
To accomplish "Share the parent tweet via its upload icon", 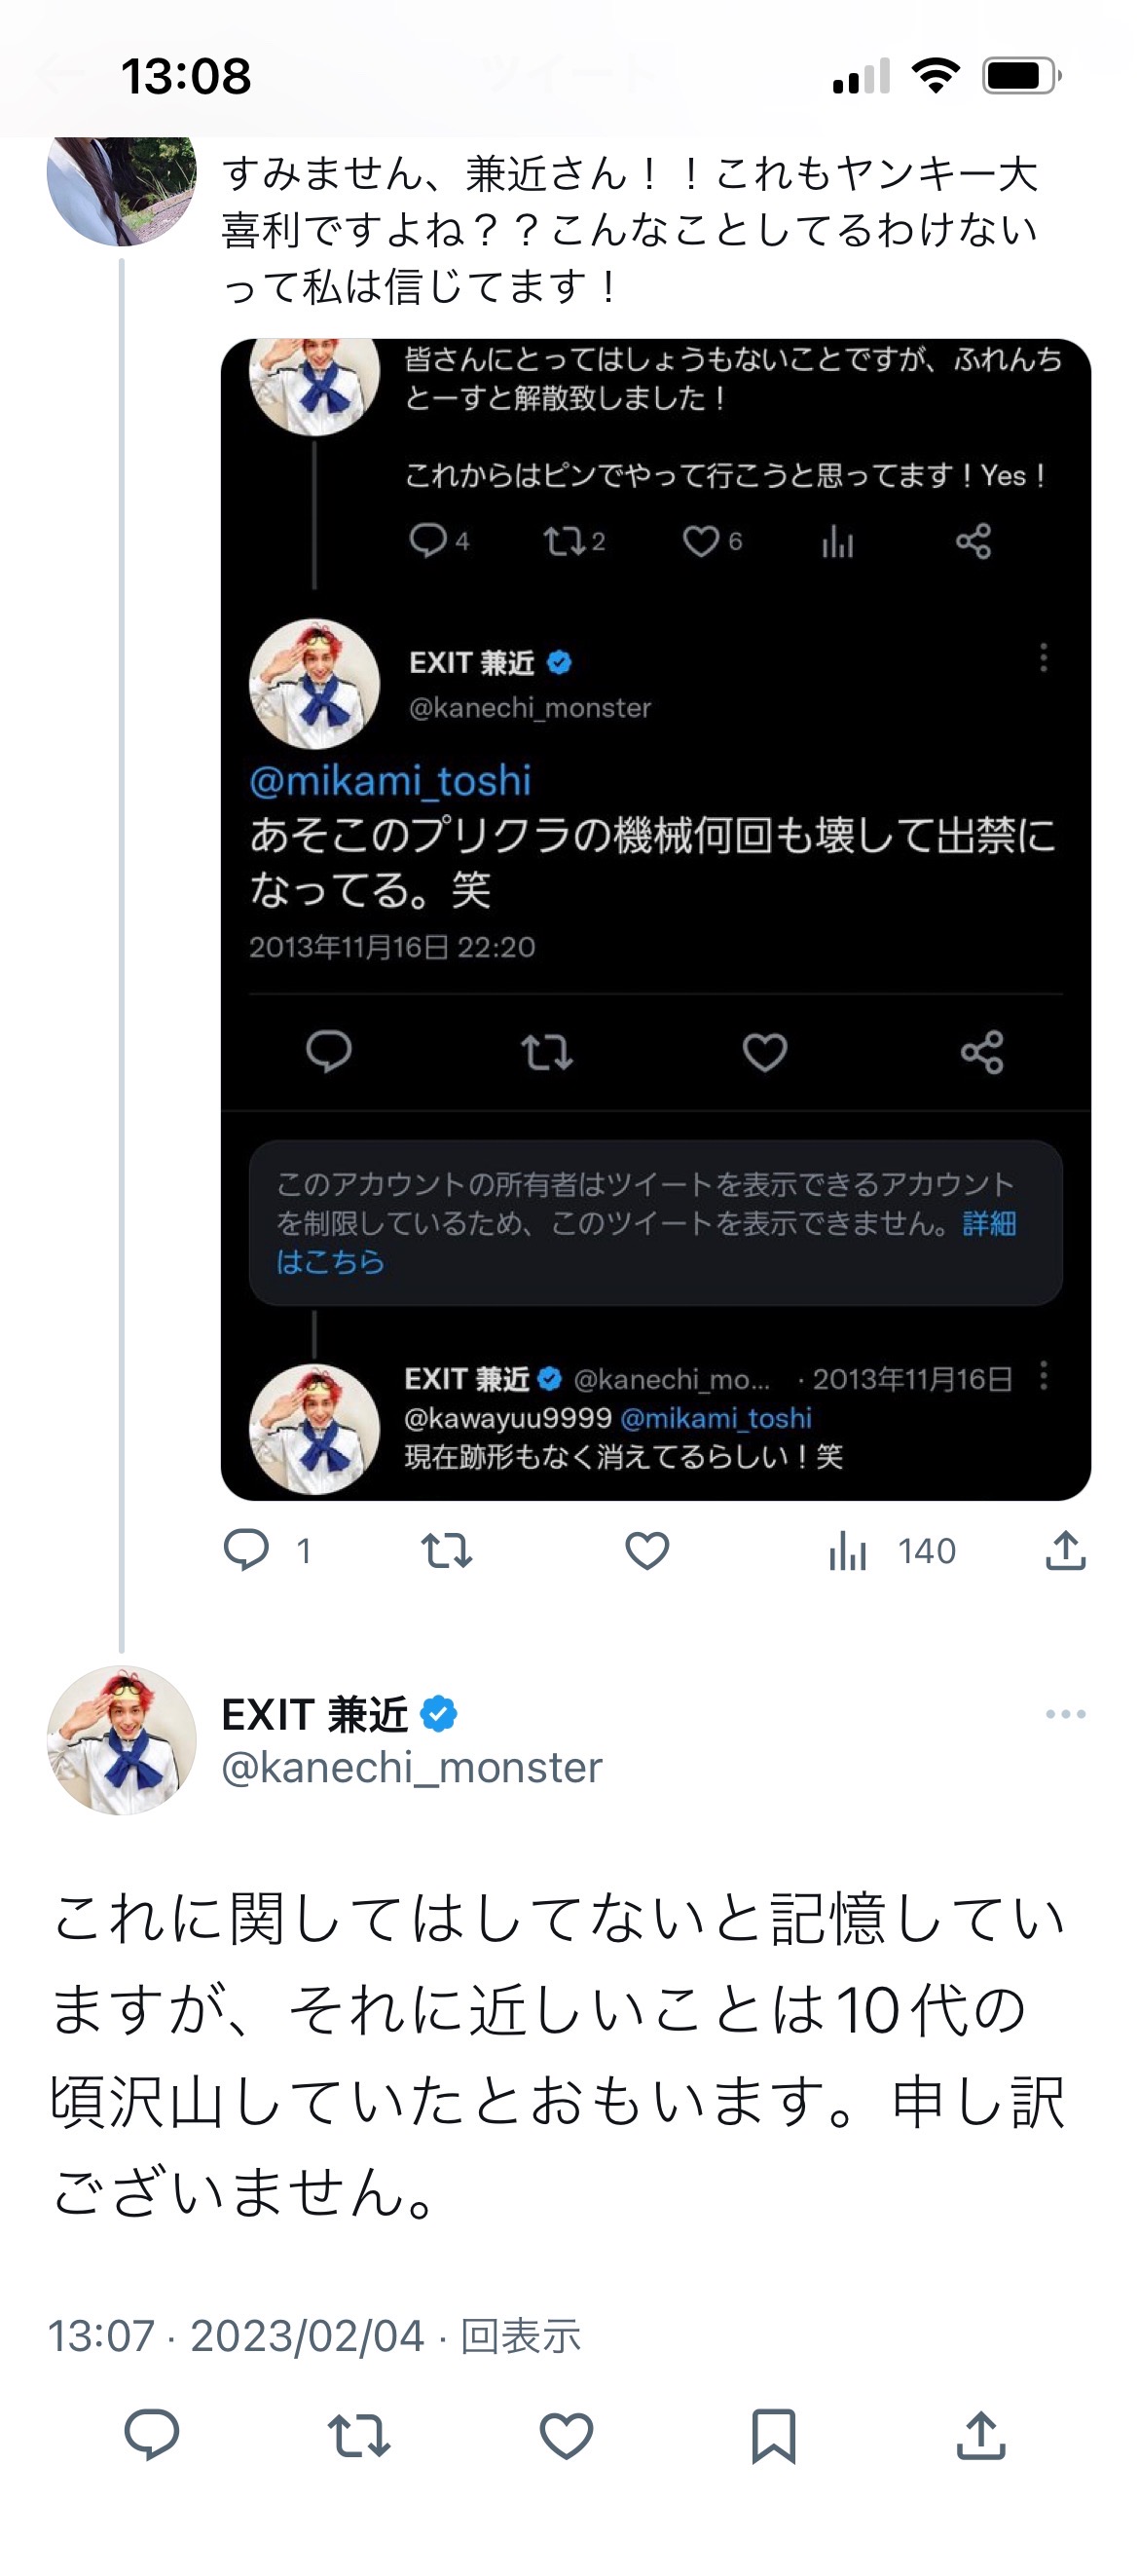I will tap(1065, 1550).
